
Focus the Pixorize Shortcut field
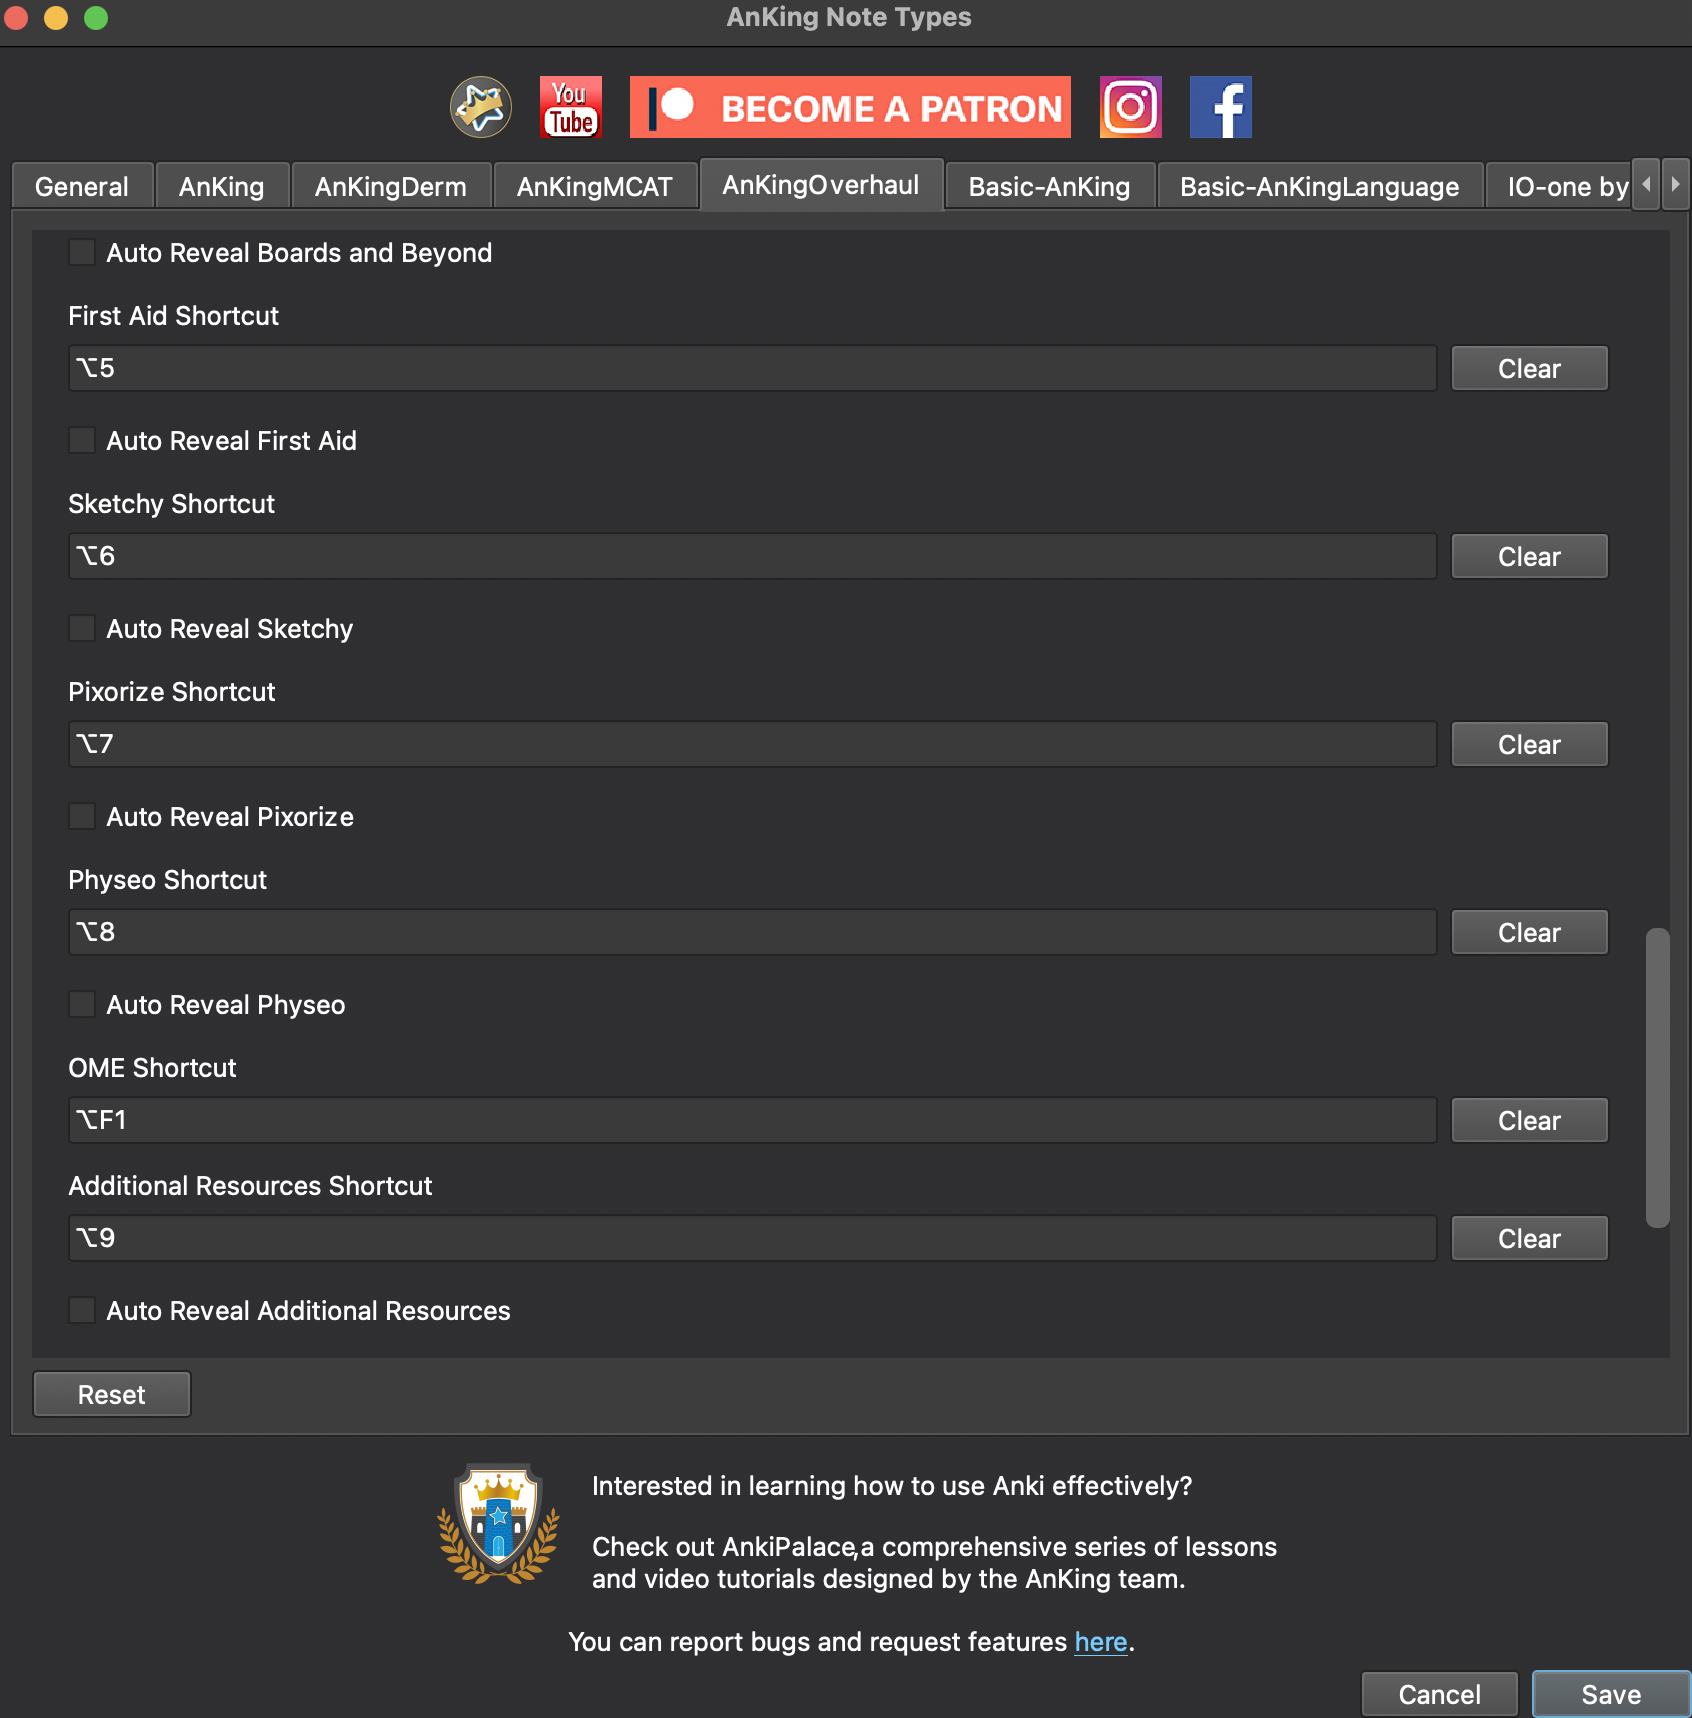[752, 744]
